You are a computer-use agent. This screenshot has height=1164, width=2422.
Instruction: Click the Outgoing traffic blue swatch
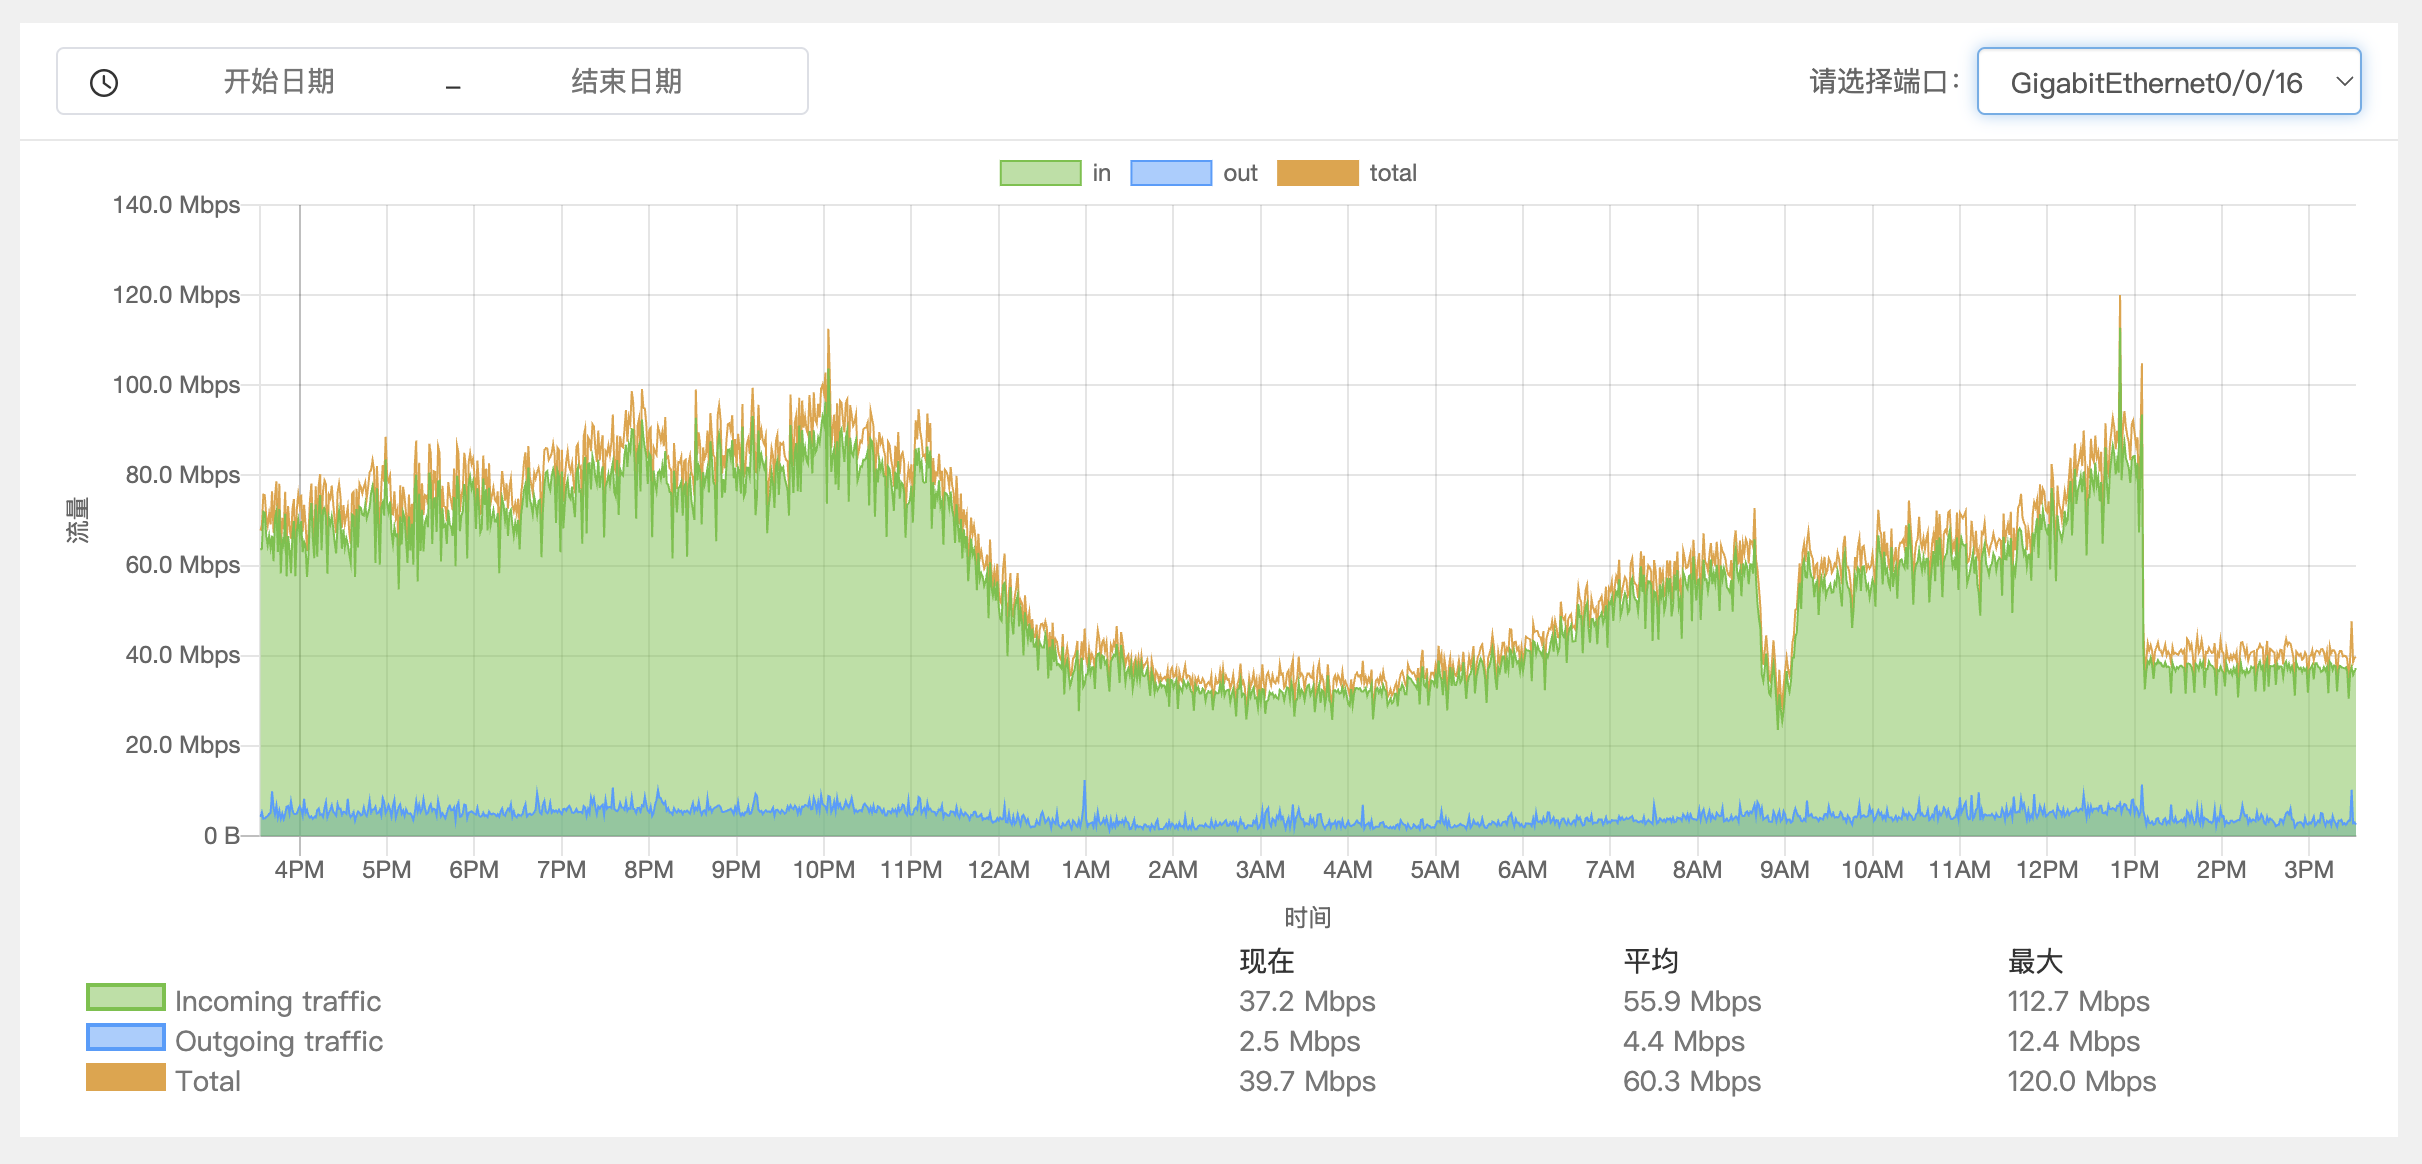tap(126, 1038)
